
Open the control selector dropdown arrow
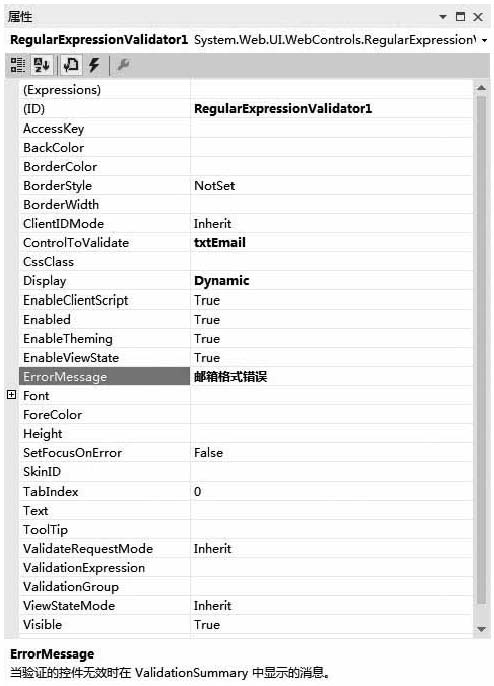pos(484,40)
